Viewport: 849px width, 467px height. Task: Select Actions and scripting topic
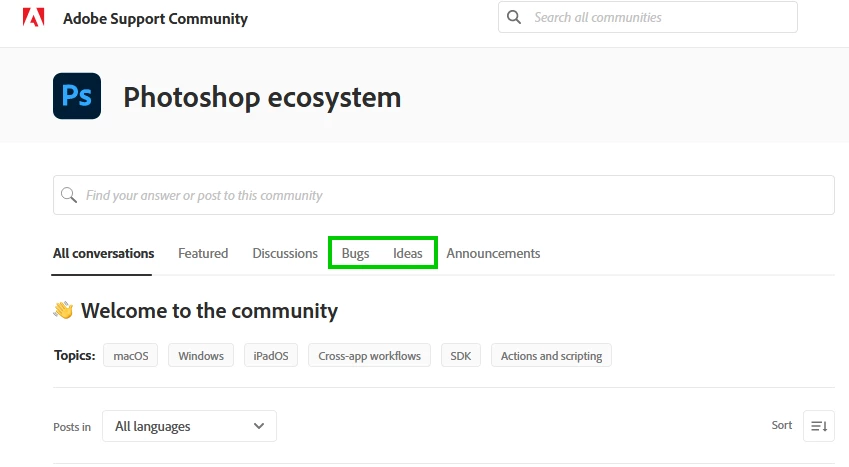tap(551, 355)
